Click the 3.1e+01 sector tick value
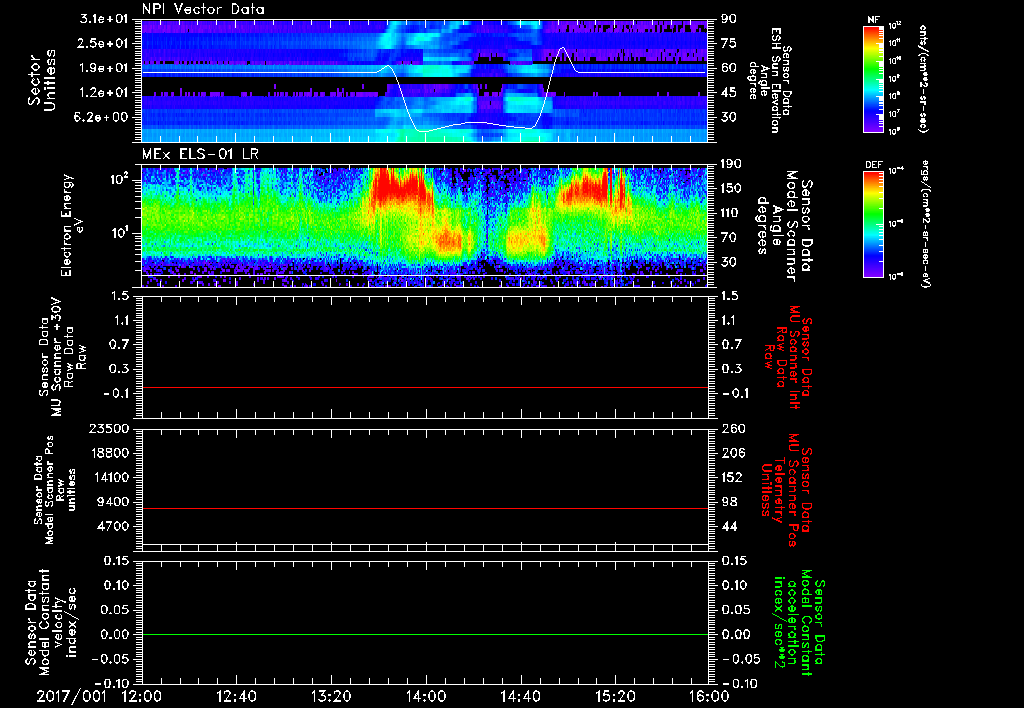 coord(104,19)
